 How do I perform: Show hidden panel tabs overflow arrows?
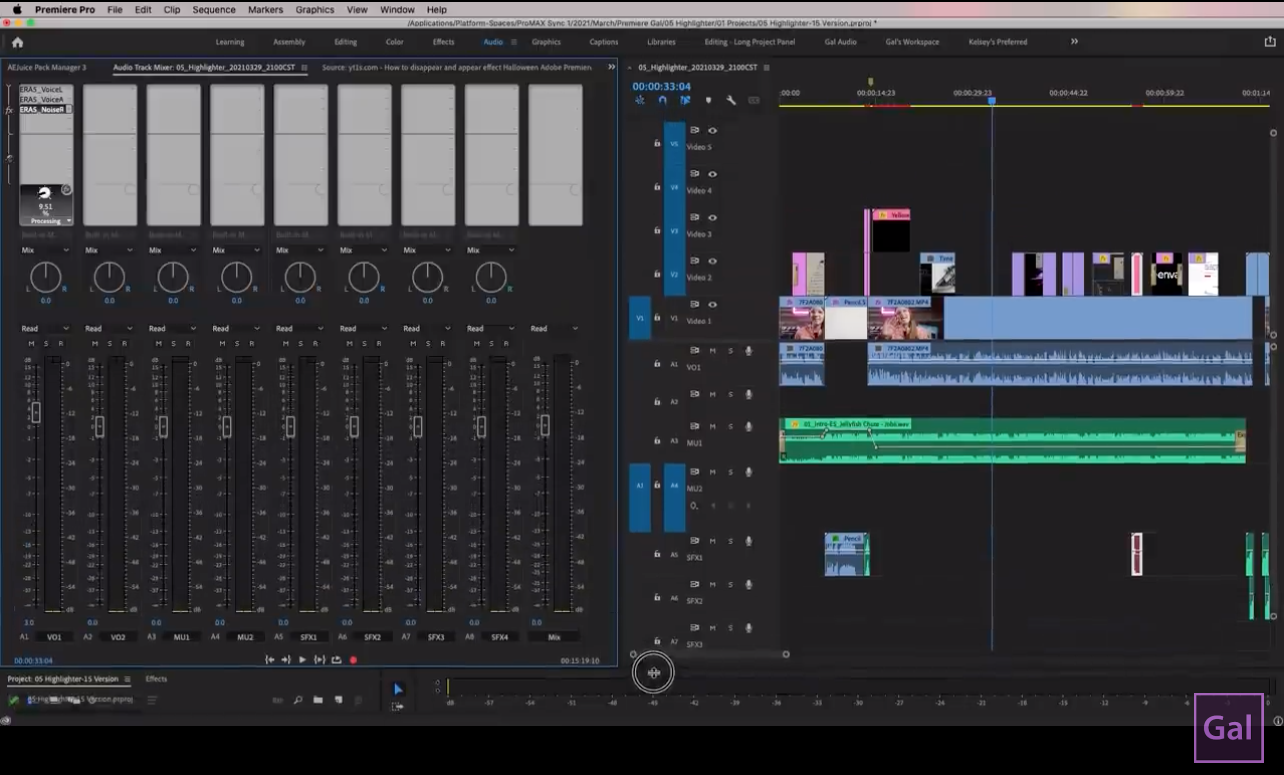point(611,67)
